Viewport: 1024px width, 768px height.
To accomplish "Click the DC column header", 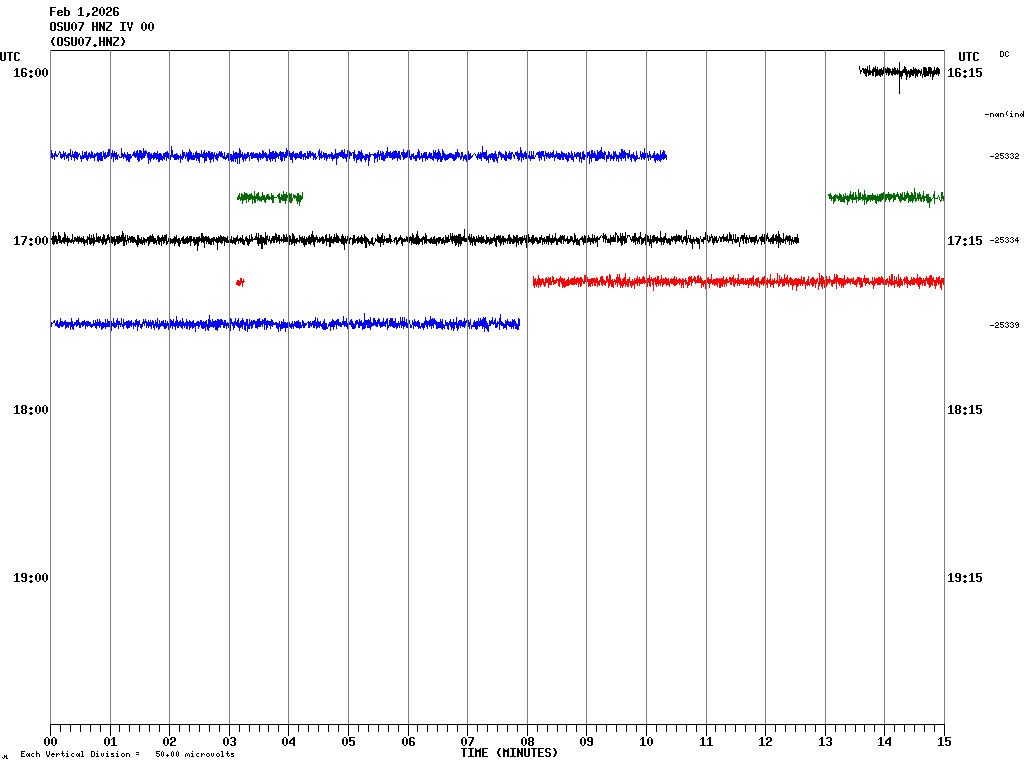I will pyautogui.click(x=1004, y=54).
